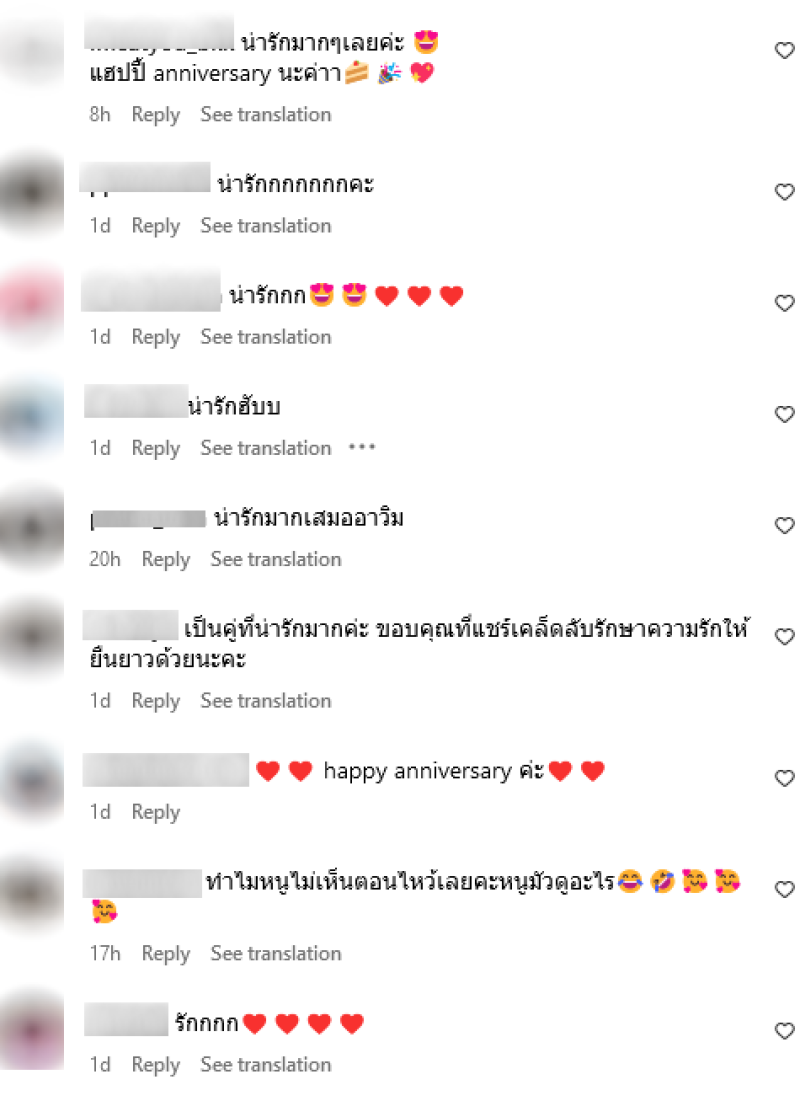This screenshot has height=1117, width=800.
Task: See translation of the 17h comment
Action: tap(276, 954)
